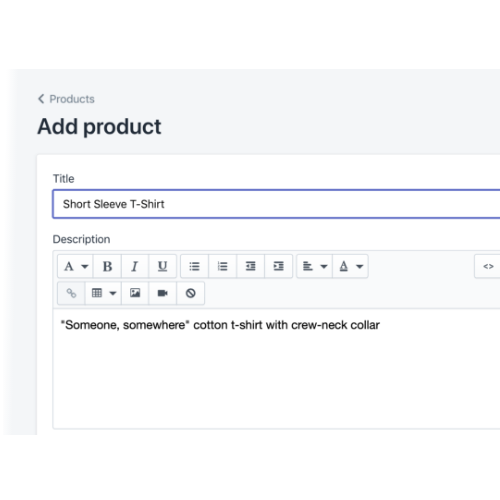Click inside the description text area
The width and height of the screenshot is (500, 500).
[x=276, y=369]
